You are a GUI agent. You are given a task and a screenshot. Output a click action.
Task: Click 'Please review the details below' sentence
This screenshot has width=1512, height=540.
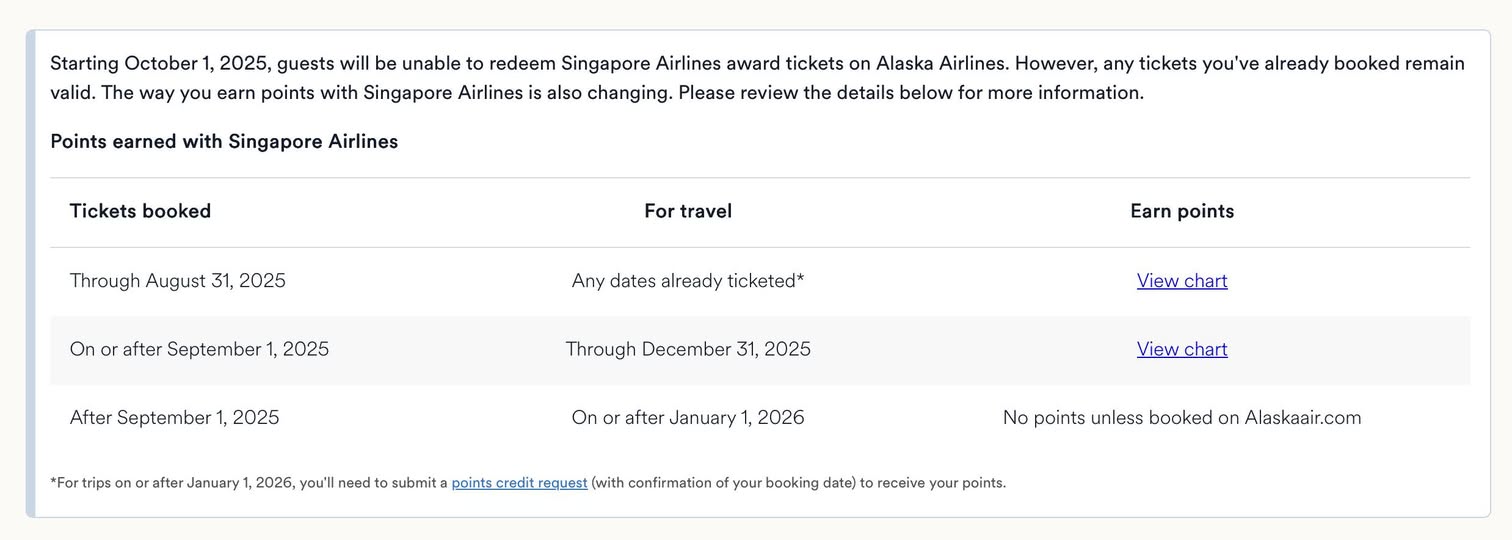coord(910,93)
